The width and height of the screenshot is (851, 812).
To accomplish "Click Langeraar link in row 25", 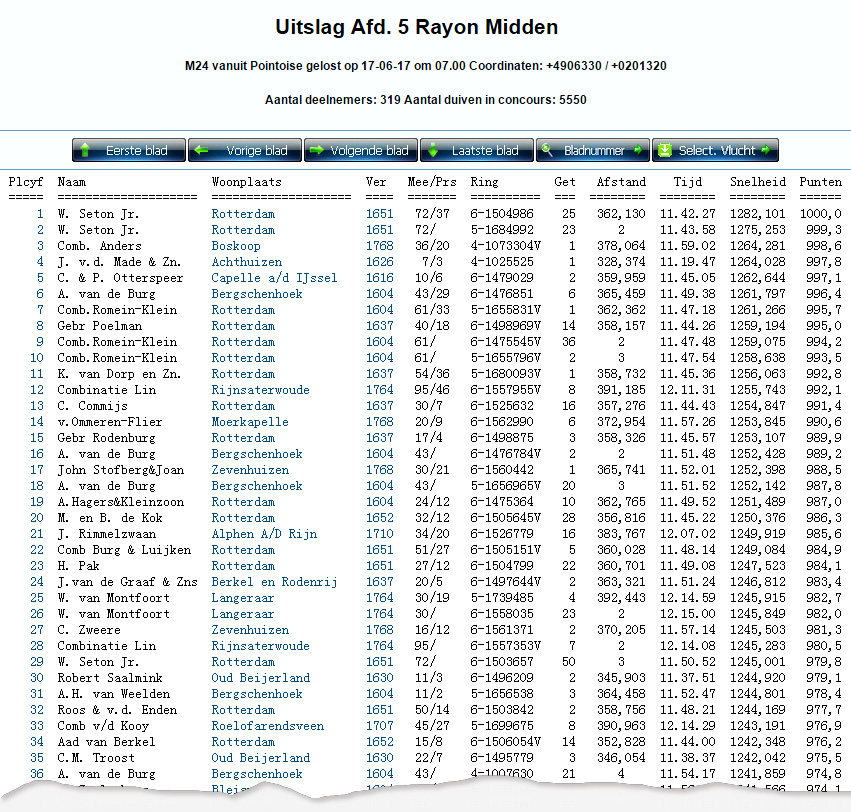I will tap(243, 598).
